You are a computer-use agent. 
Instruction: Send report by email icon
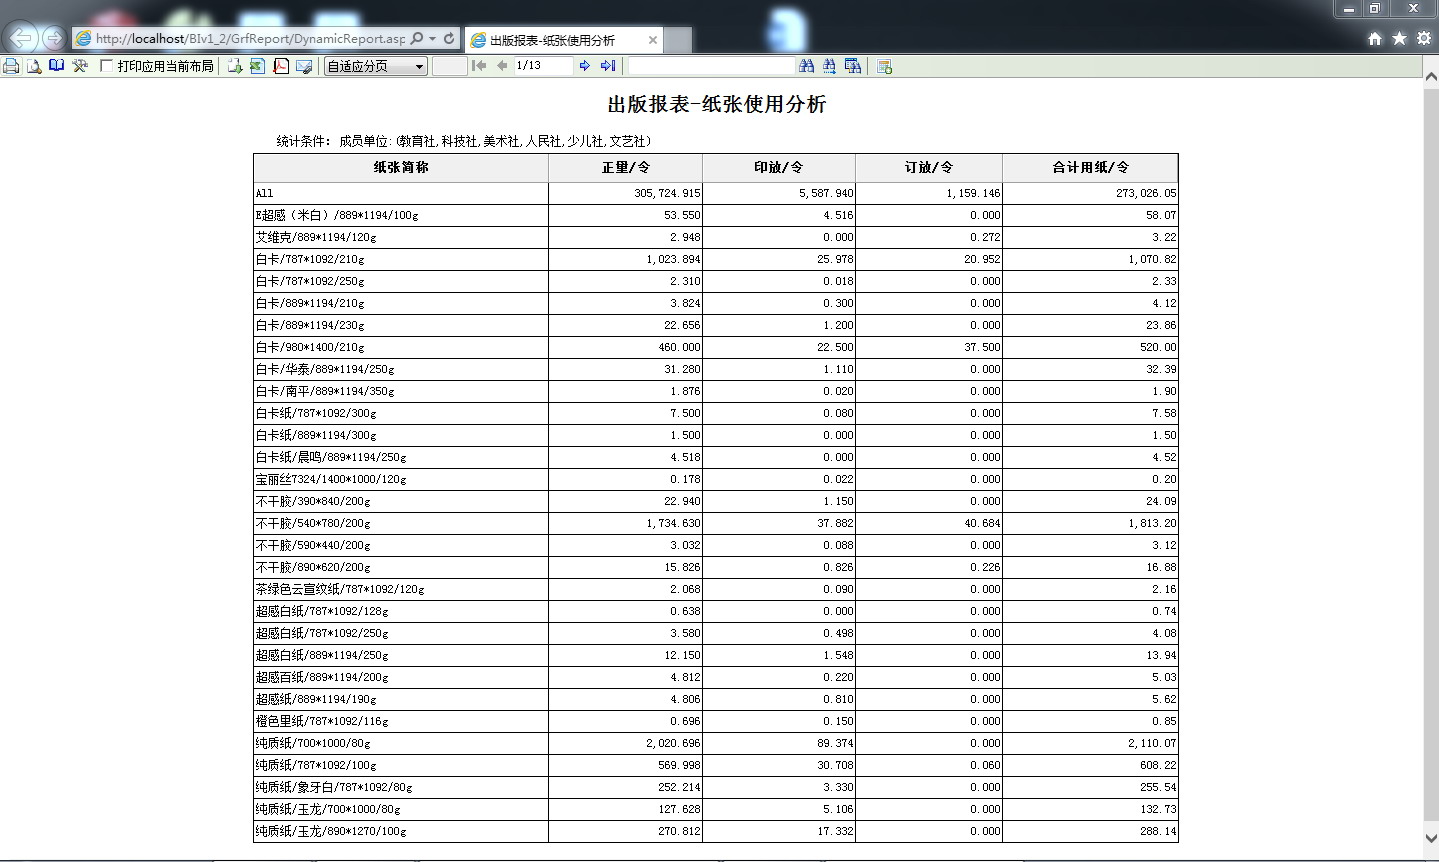[x=304, y=66]
